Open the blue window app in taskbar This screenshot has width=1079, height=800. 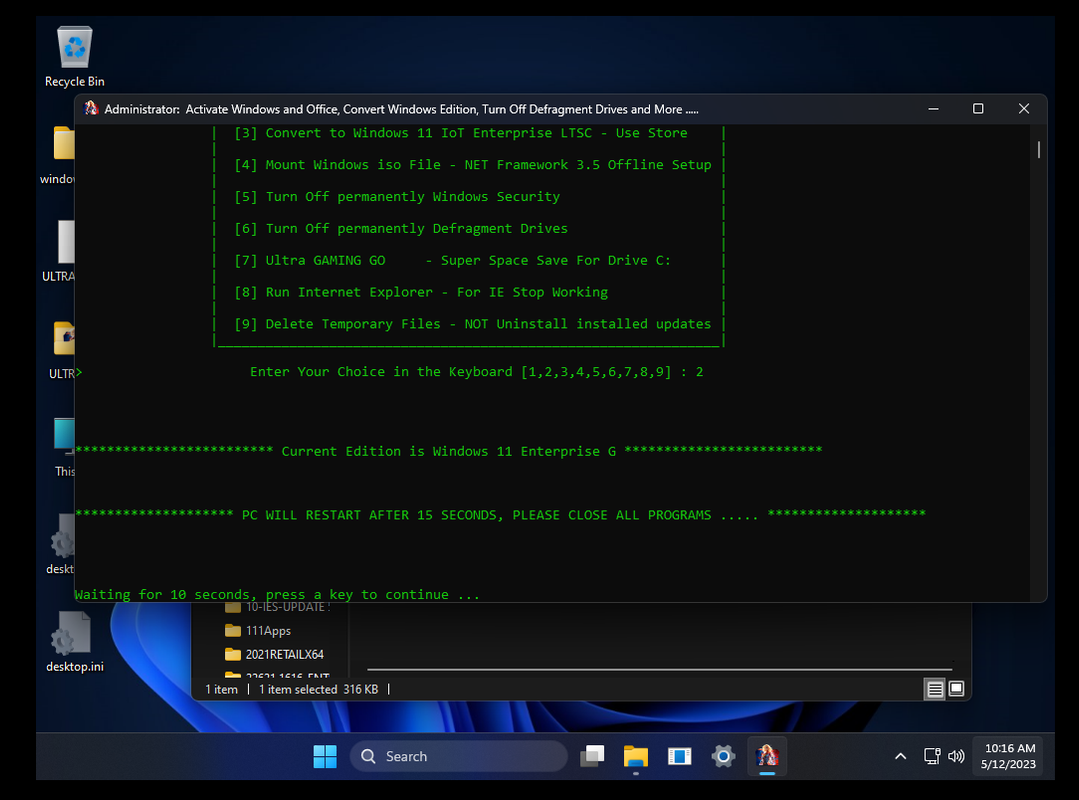(679, 756)
